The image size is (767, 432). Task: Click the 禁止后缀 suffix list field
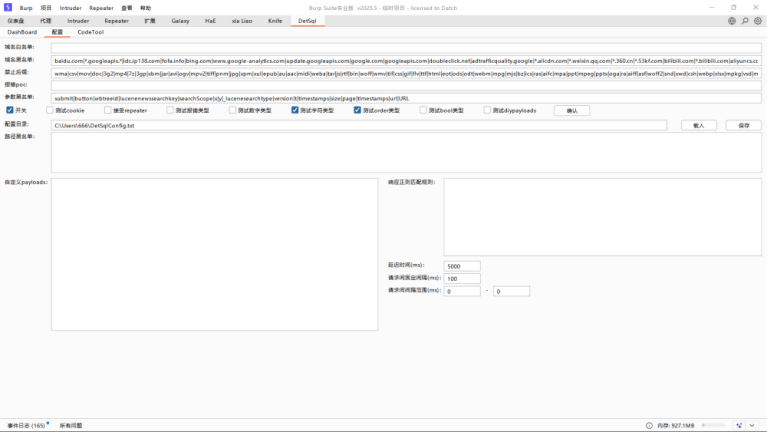pos(406,73)
